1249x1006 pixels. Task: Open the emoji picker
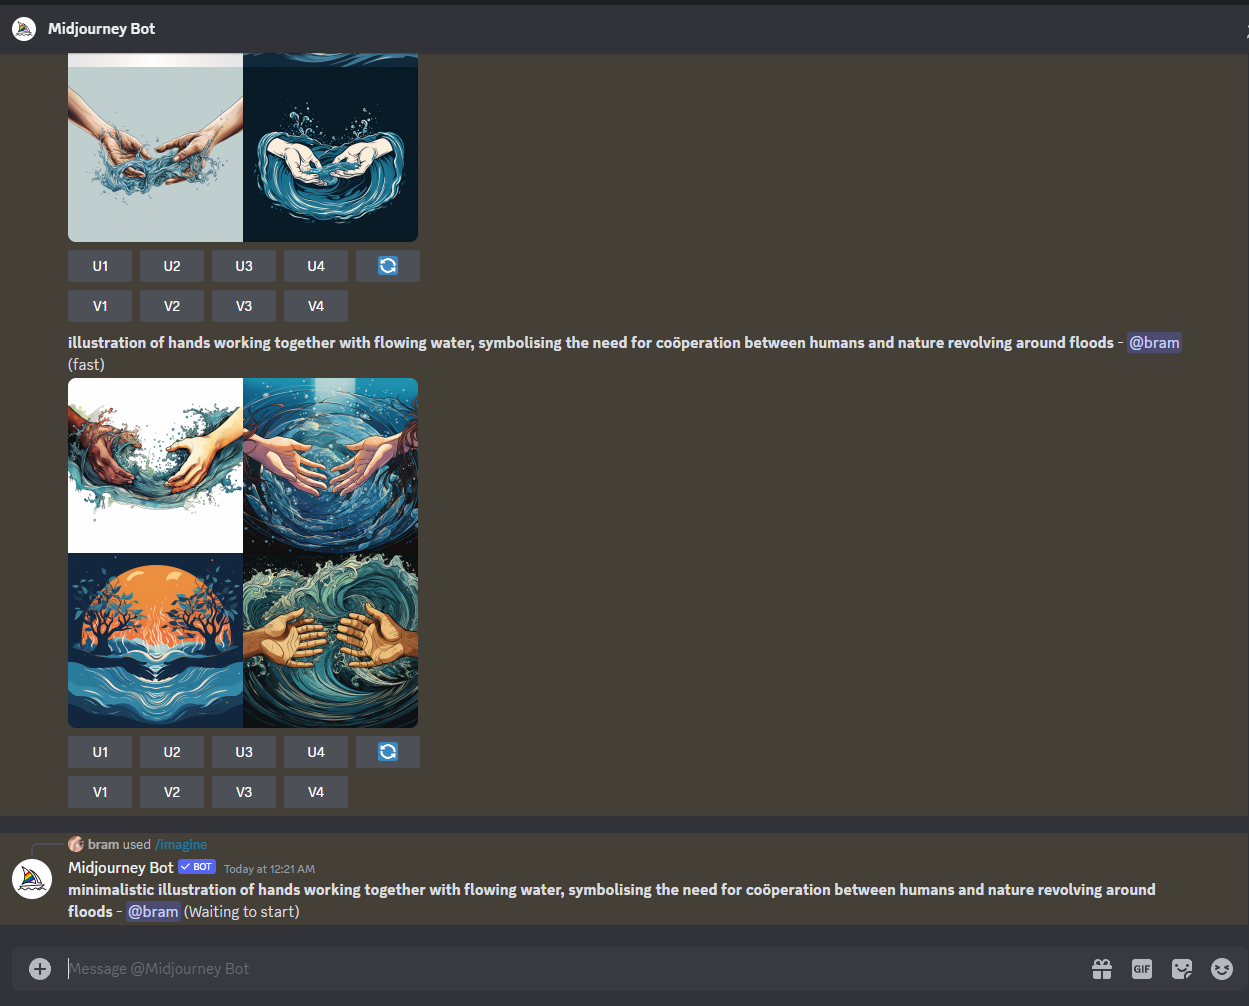coord(1222,968)
